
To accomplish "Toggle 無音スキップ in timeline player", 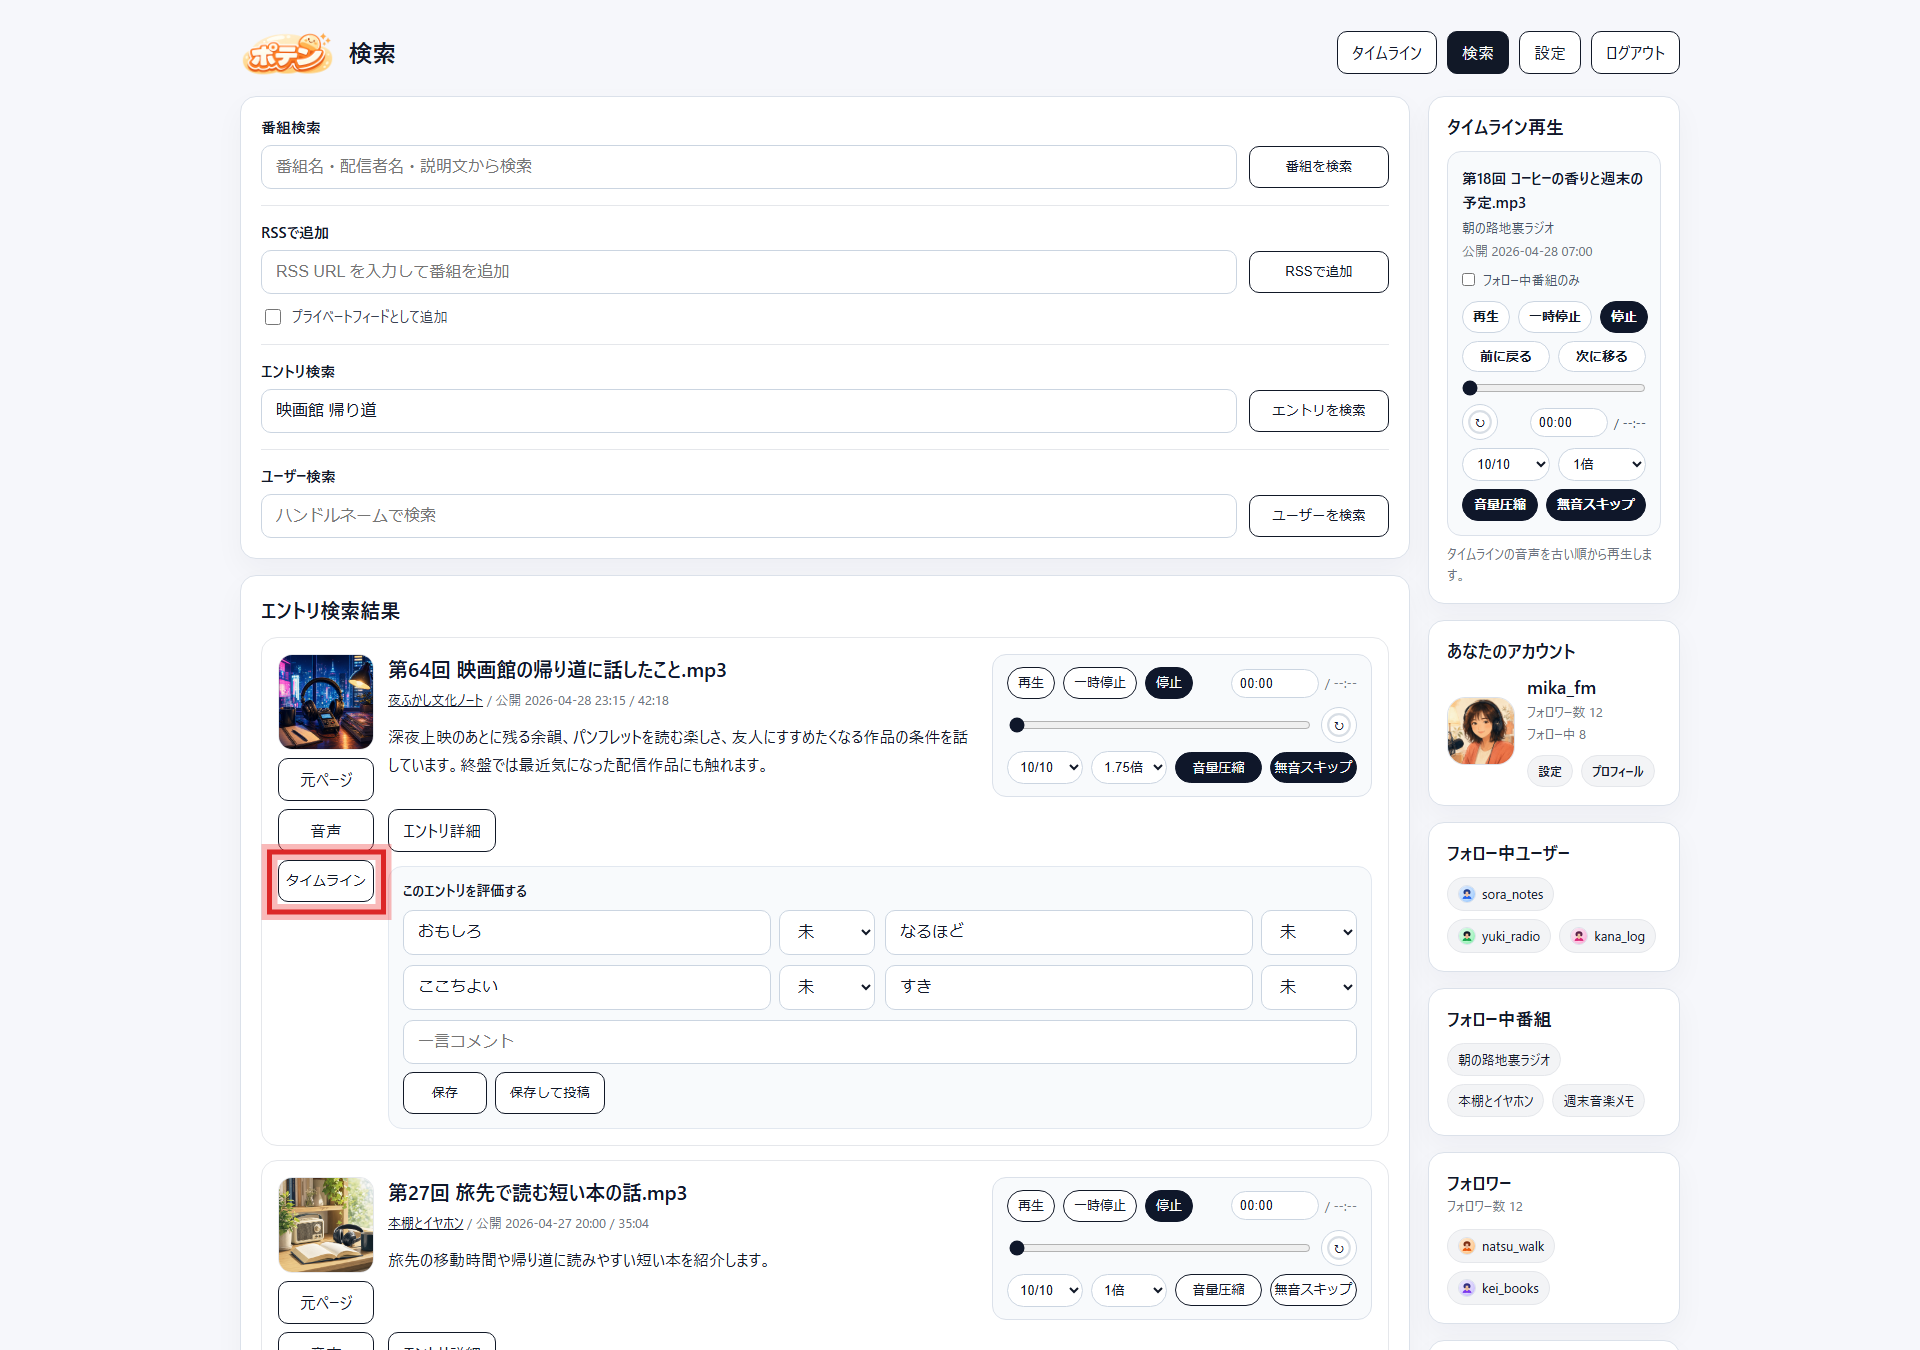I will tap(1596, 505).
